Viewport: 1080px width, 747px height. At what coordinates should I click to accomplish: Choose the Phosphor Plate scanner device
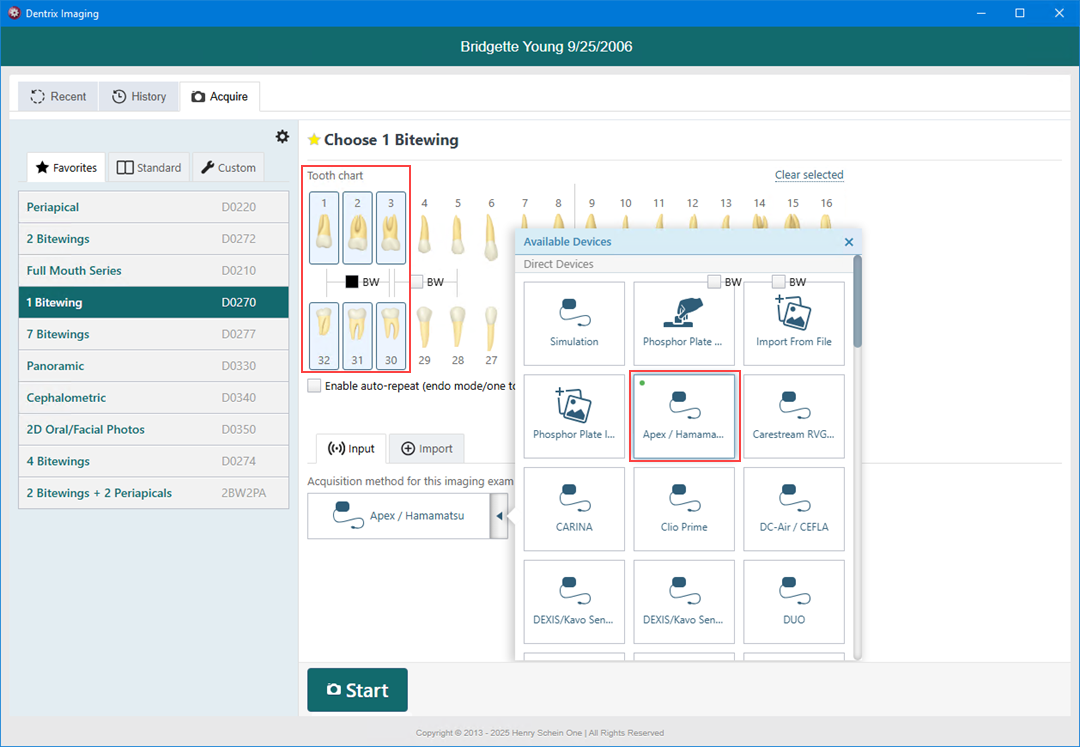684,323
